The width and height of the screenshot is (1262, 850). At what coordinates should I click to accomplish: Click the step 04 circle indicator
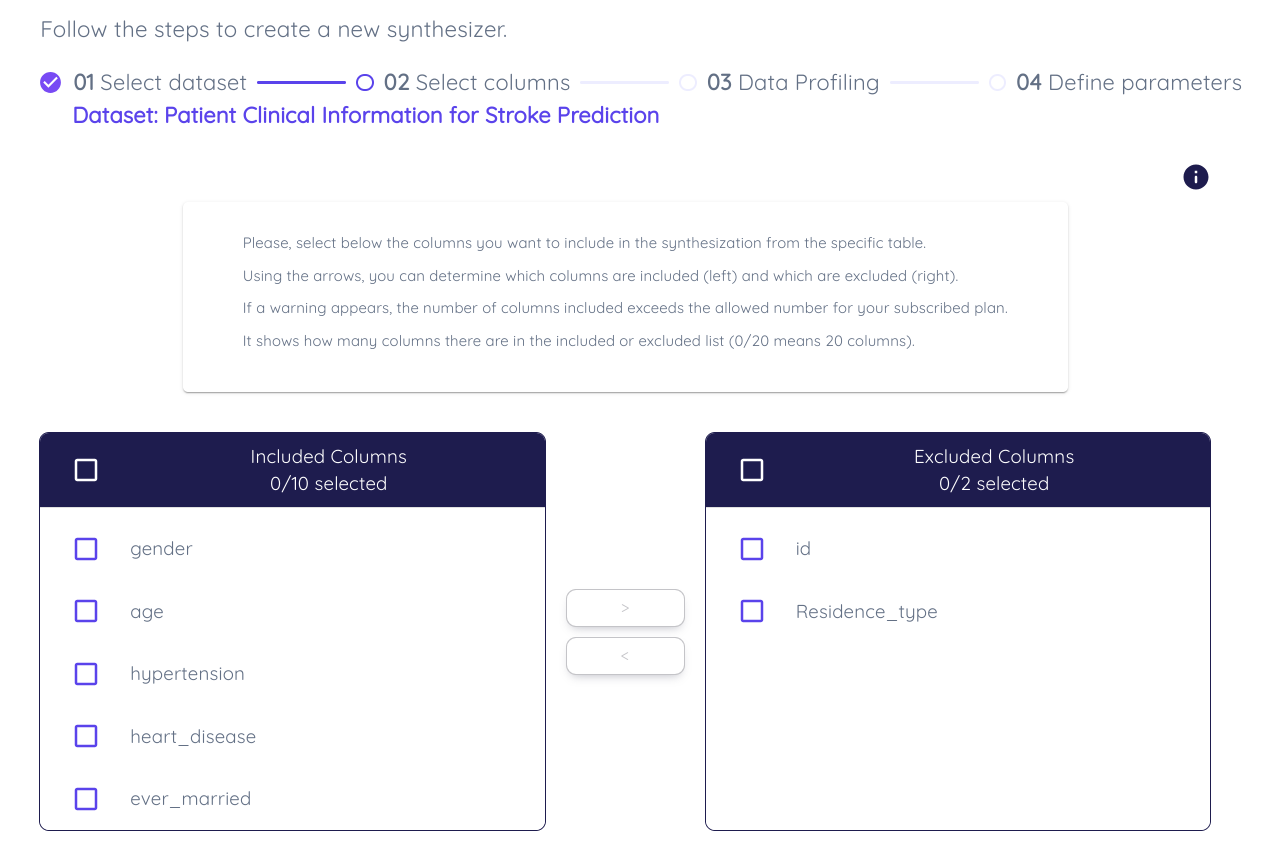click(x=997, y=82)
